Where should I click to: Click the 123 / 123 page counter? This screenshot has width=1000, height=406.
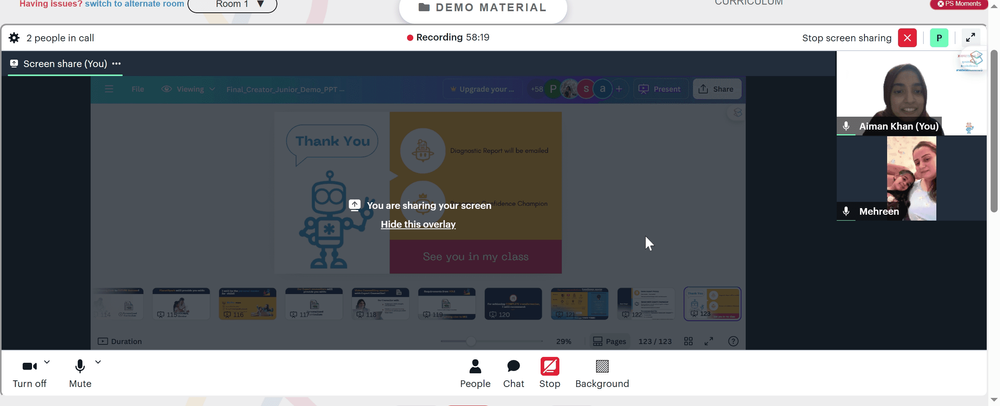tap(655, 341)
